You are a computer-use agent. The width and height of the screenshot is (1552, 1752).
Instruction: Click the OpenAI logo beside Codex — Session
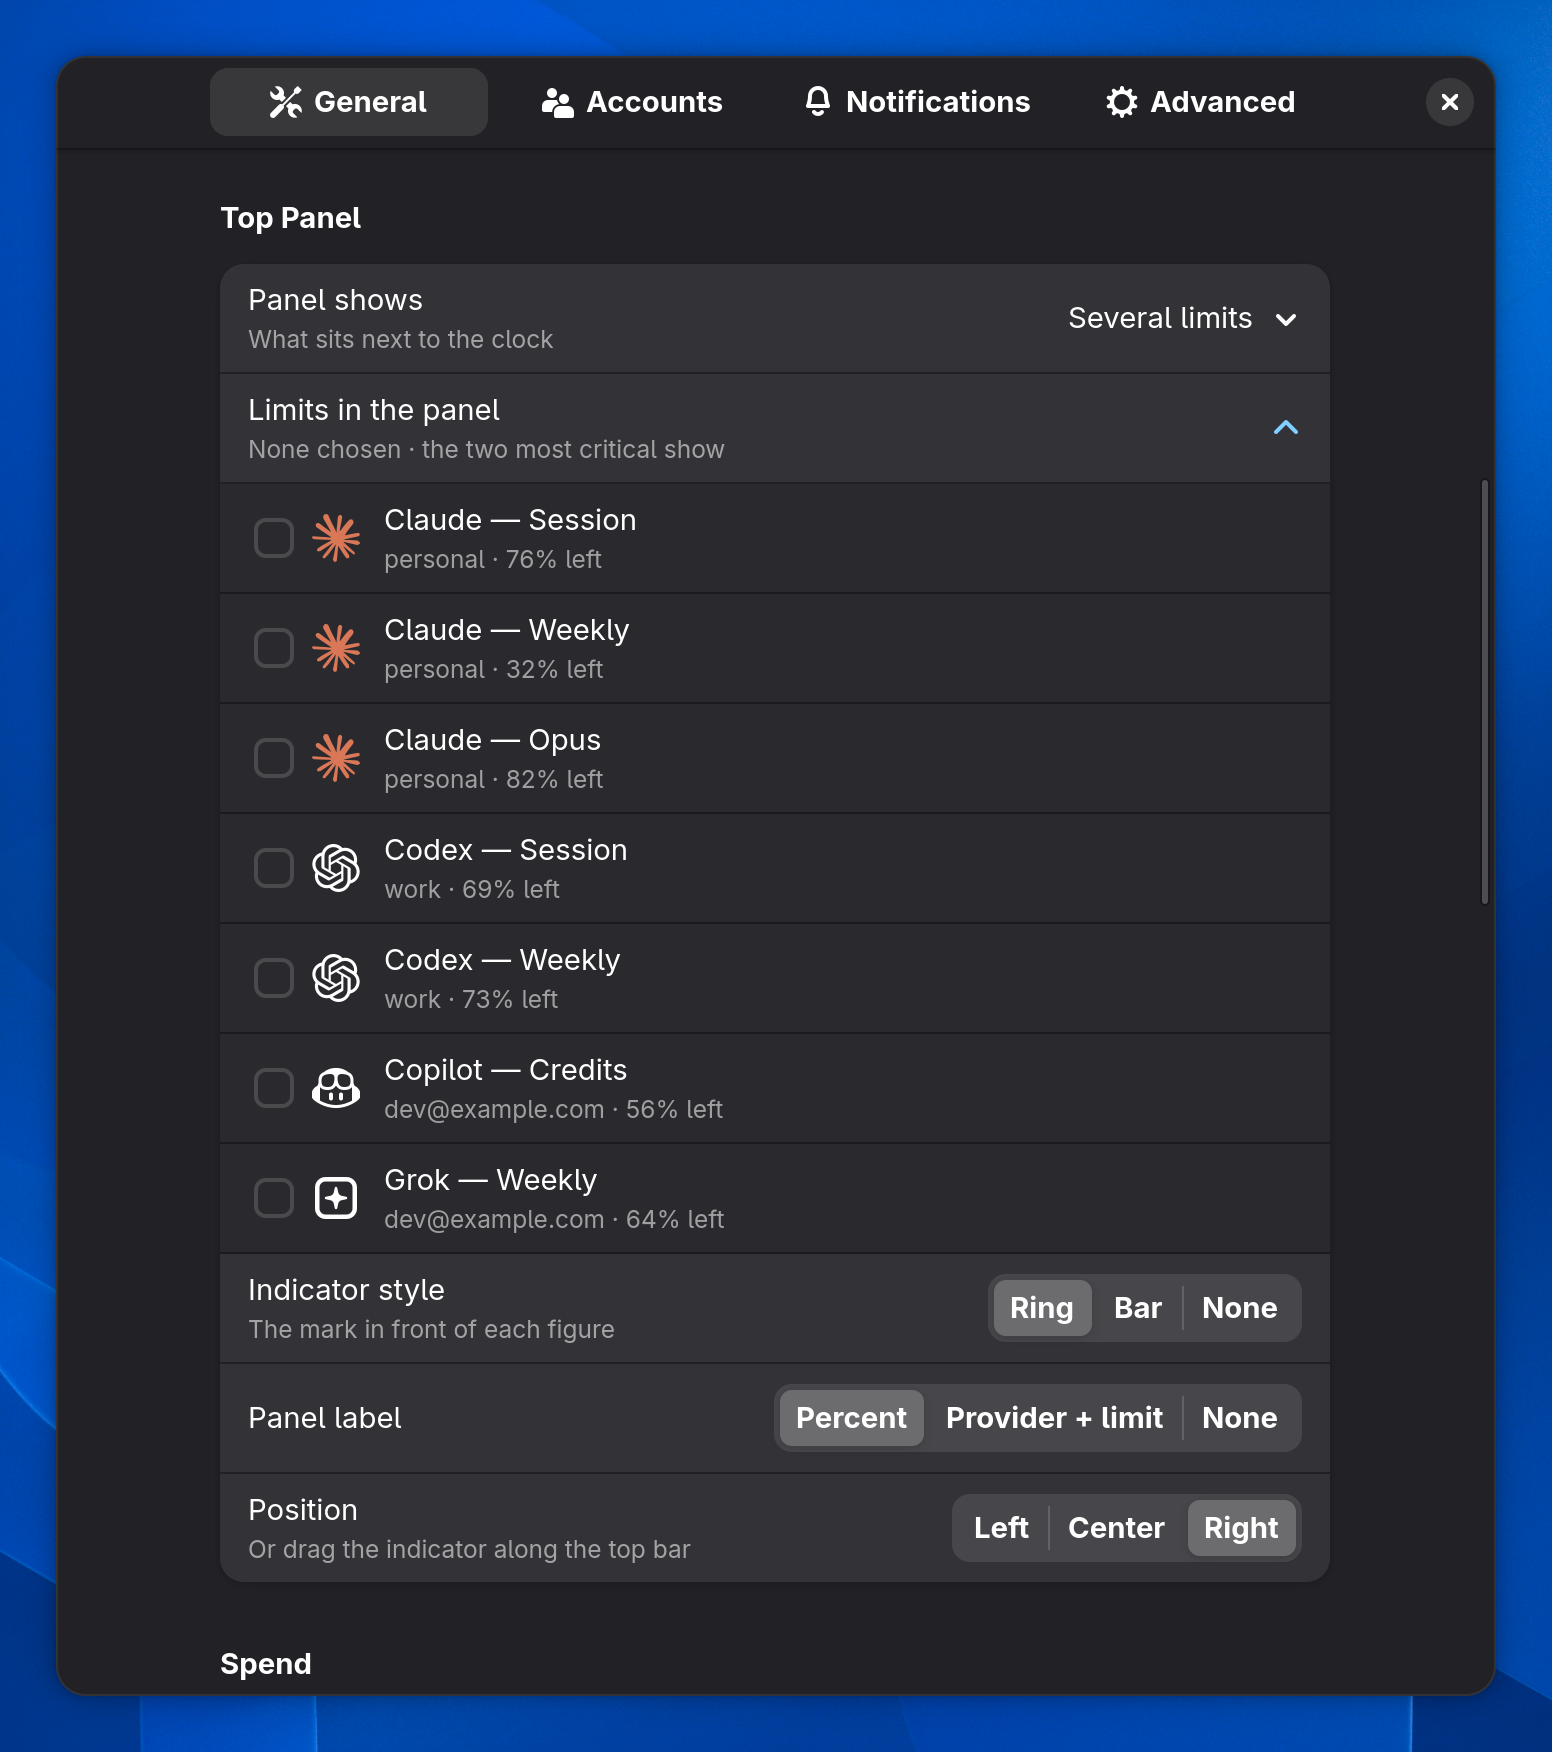click(336, 868)
